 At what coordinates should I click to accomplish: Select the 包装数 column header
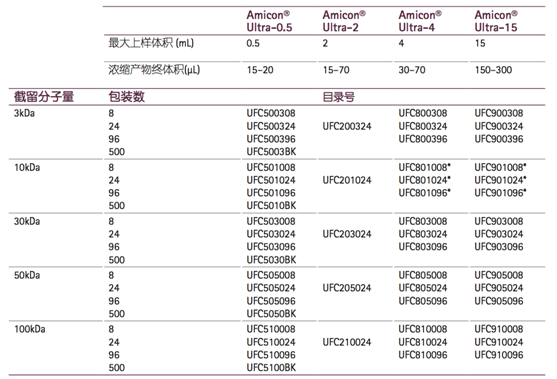tap(126, 97)
